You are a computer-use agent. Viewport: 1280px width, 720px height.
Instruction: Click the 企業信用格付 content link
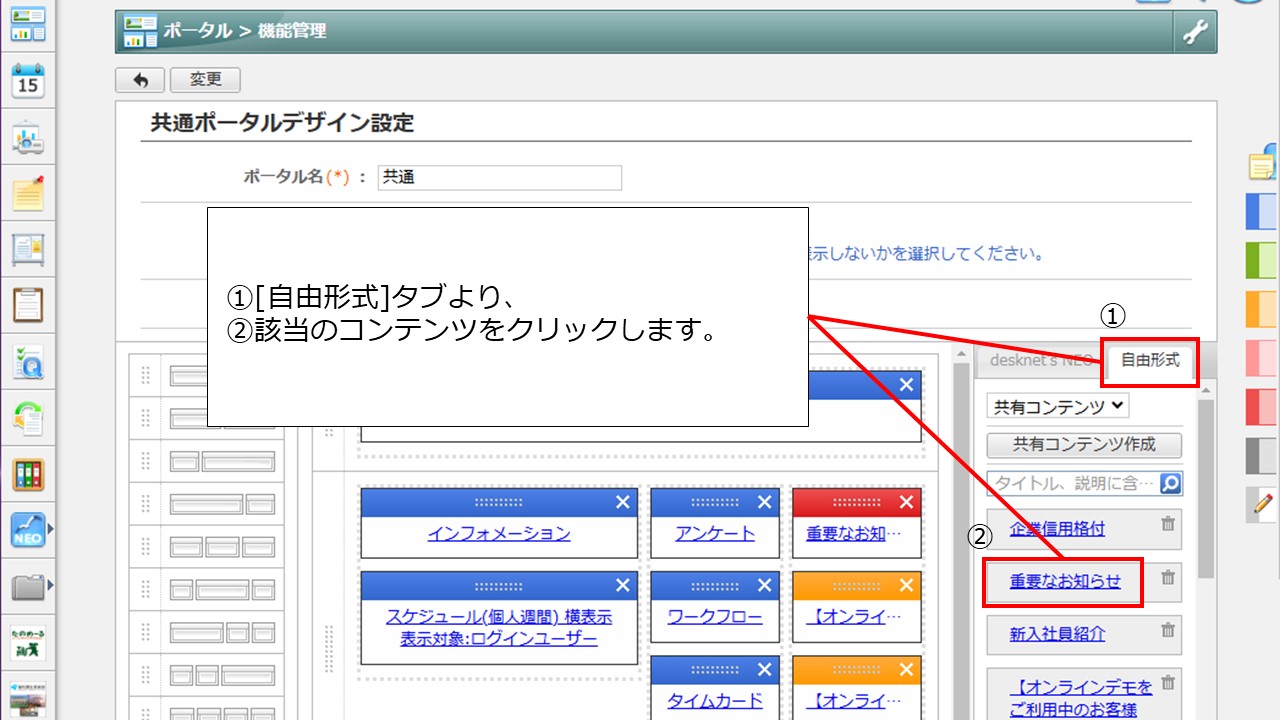pos(1057,529)
